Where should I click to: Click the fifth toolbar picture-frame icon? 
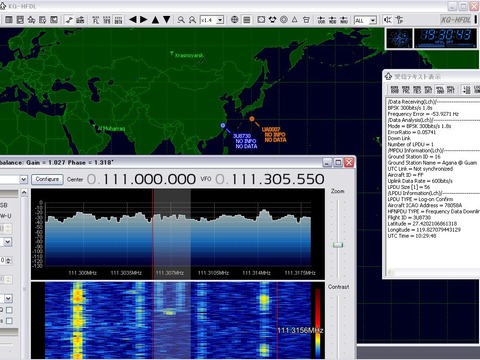[x=54, y=20]
